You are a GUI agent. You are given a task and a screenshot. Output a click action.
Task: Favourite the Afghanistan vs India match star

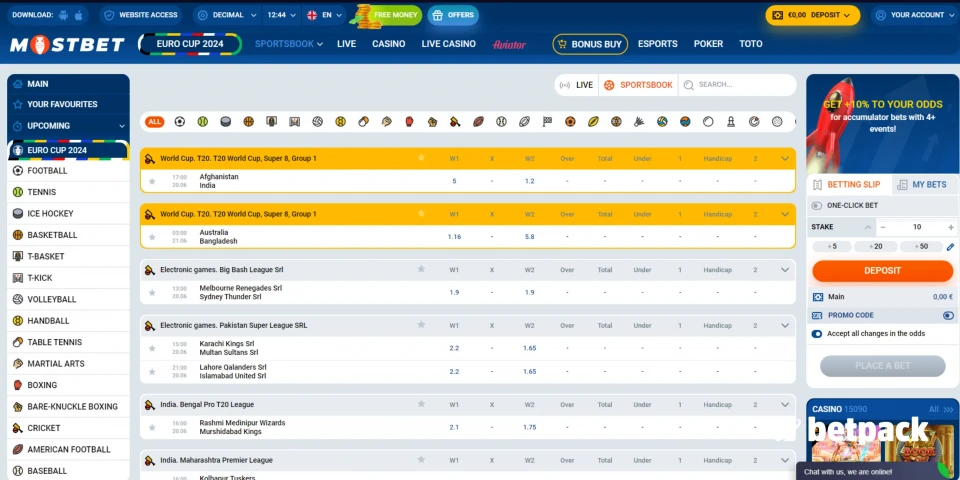pyautogui.click(x=152, y=181)
